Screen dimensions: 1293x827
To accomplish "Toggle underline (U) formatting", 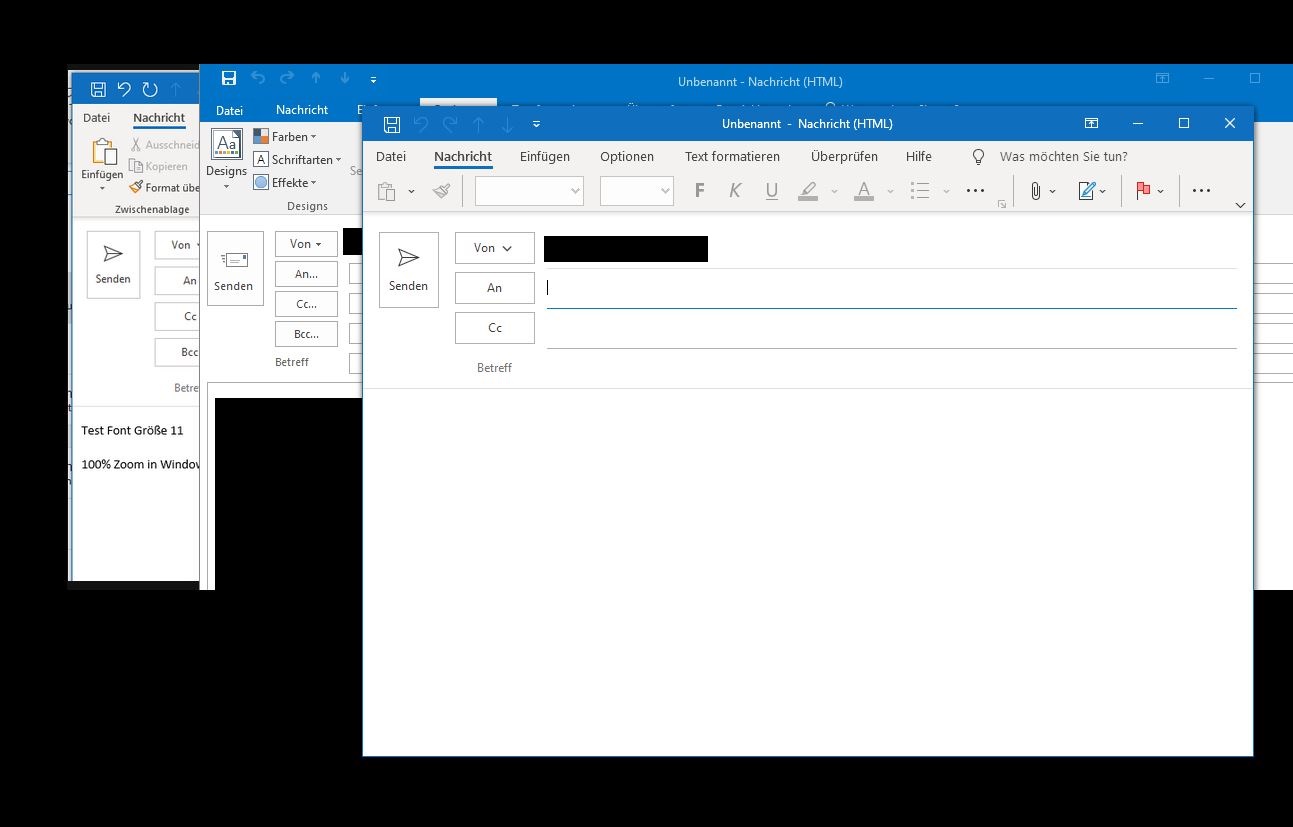I will 771,191.
